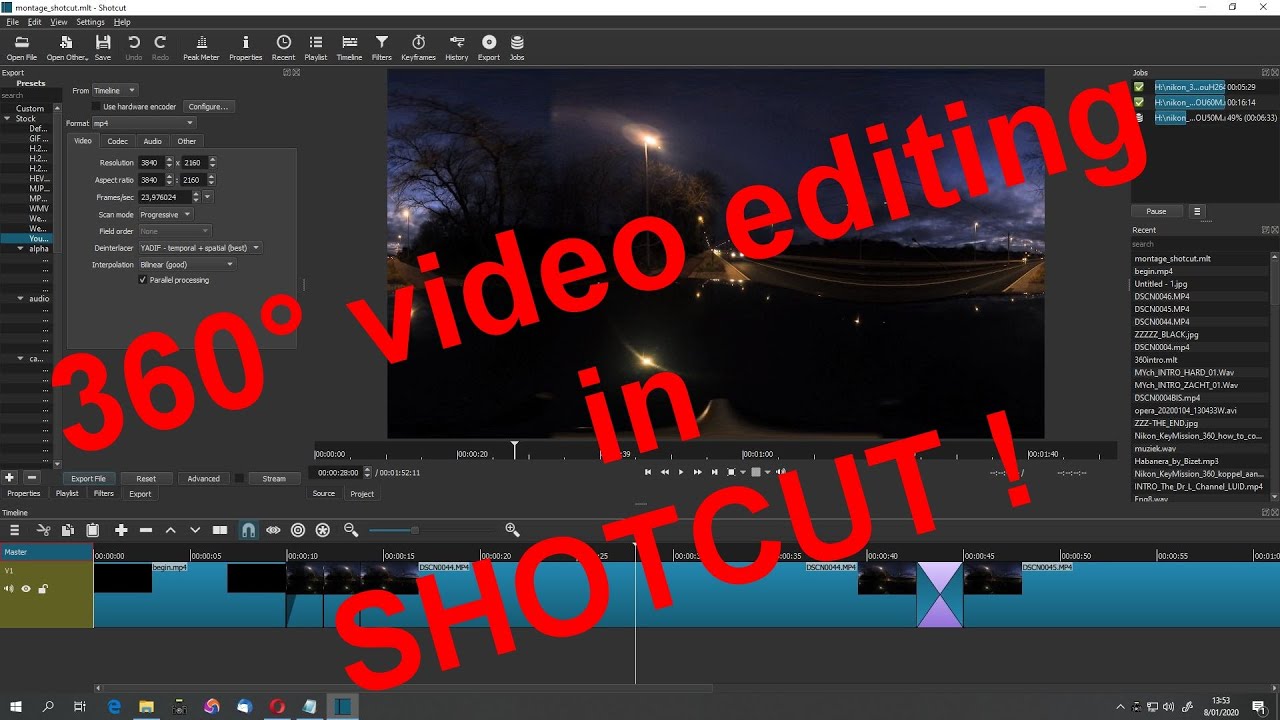
Task: Ripple delete with the minus icon
Action: click(146, 530)
